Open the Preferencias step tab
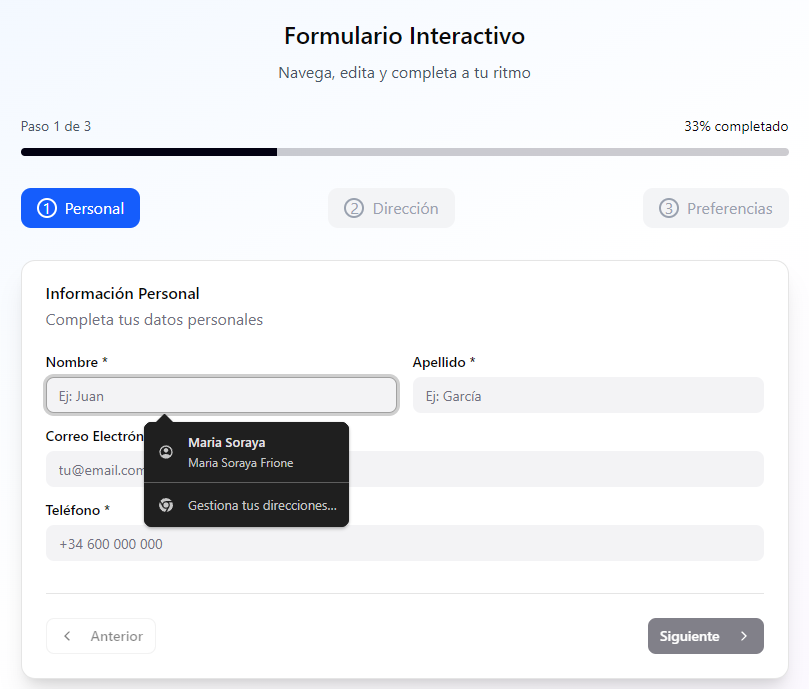Viewport: 809px width, 689px height. click(715, 209)
